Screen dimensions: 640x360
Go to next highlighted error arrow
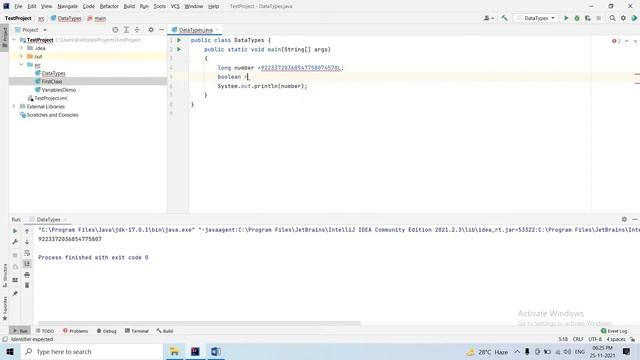click(x=635, y=41)
